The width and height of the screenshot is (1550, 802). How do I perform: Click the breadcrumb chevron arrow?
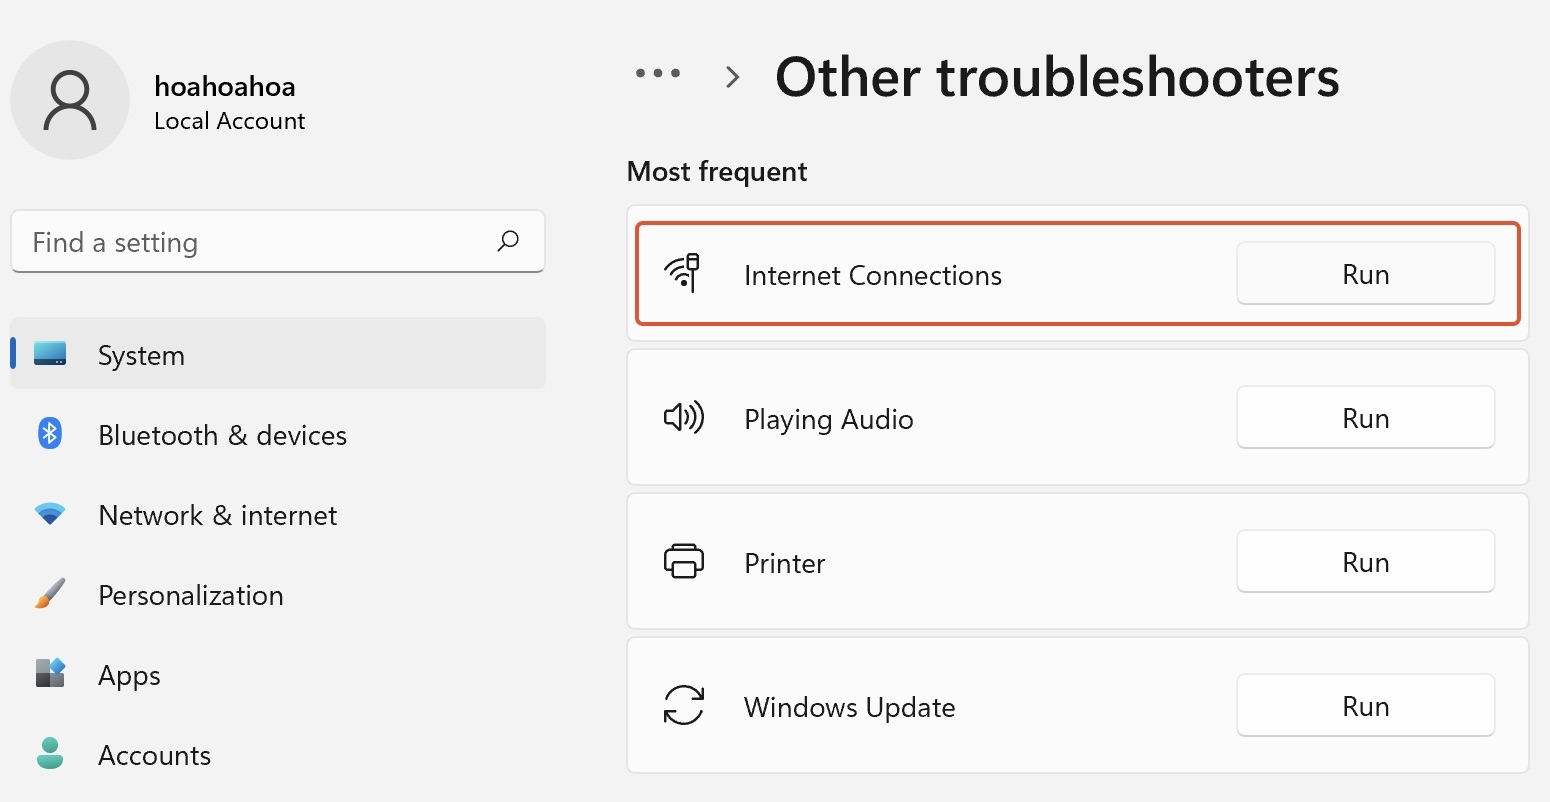coord(732,76)
